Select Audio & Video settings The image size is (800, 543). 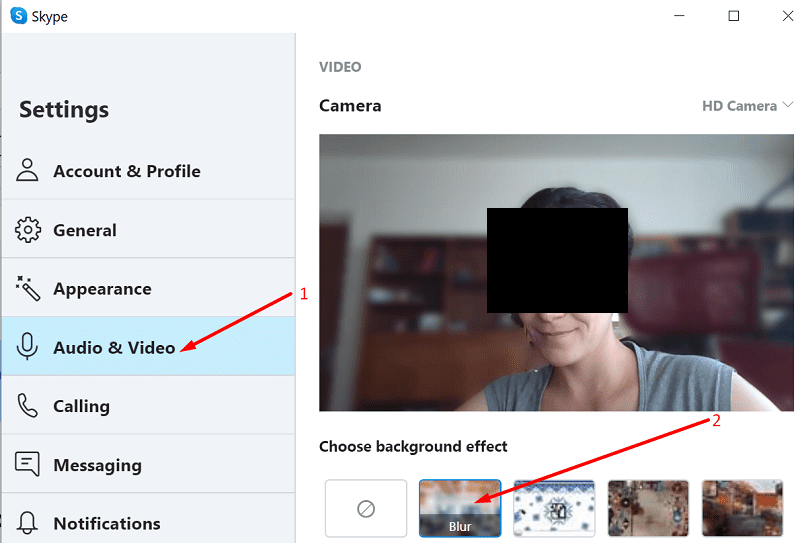[x=148, y=347]
